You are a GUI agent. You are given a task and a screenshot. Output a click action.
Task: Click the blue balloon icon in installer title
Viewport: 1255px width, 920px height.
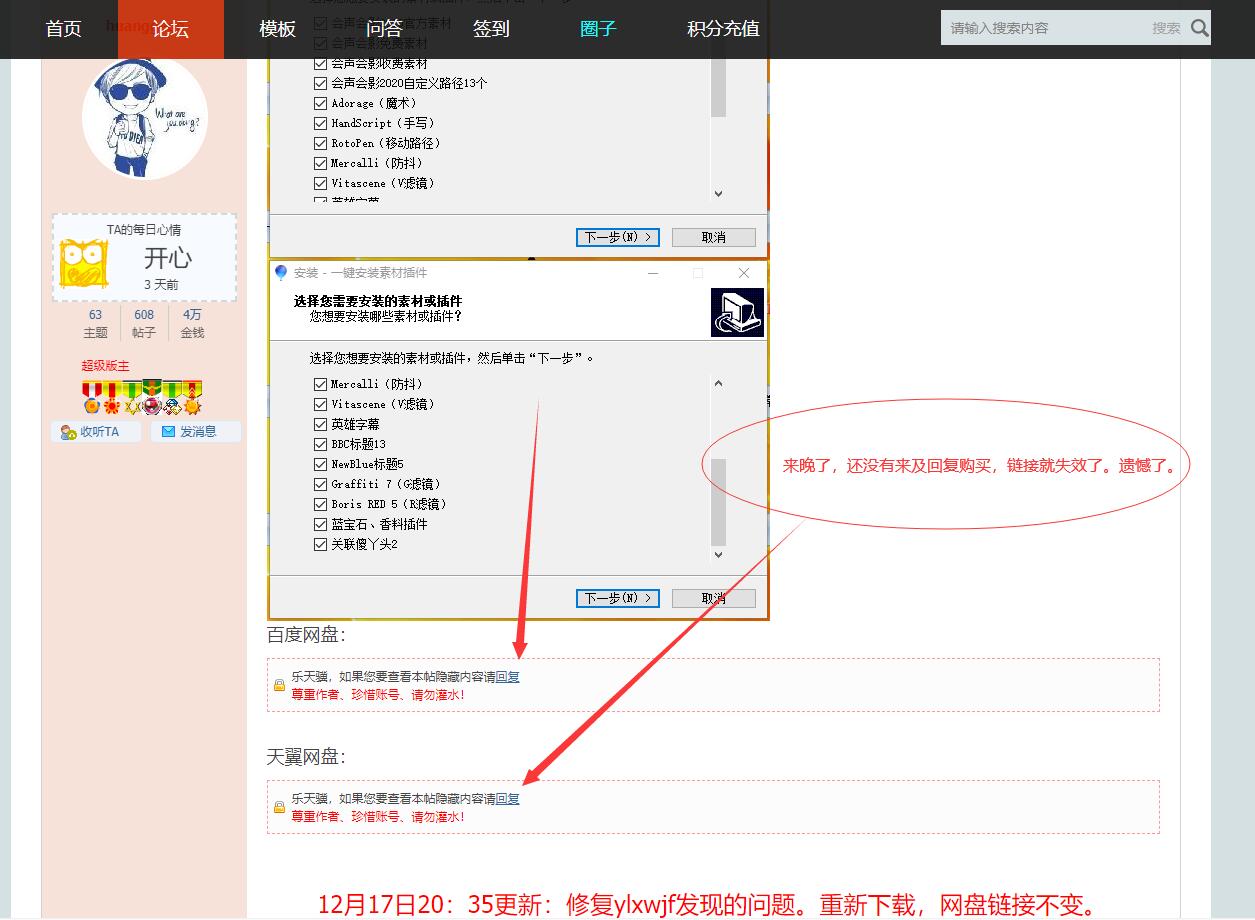click(281, 273)
